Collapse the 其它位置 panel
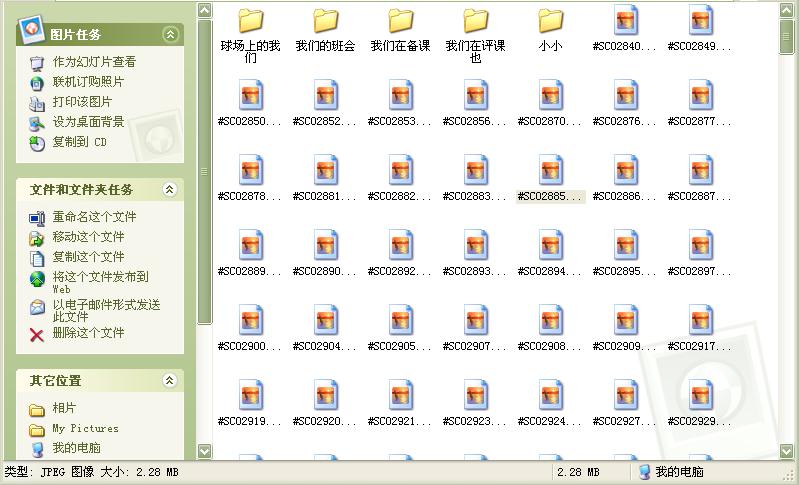This screenshot has height=485, width=799. pos(170,380)
